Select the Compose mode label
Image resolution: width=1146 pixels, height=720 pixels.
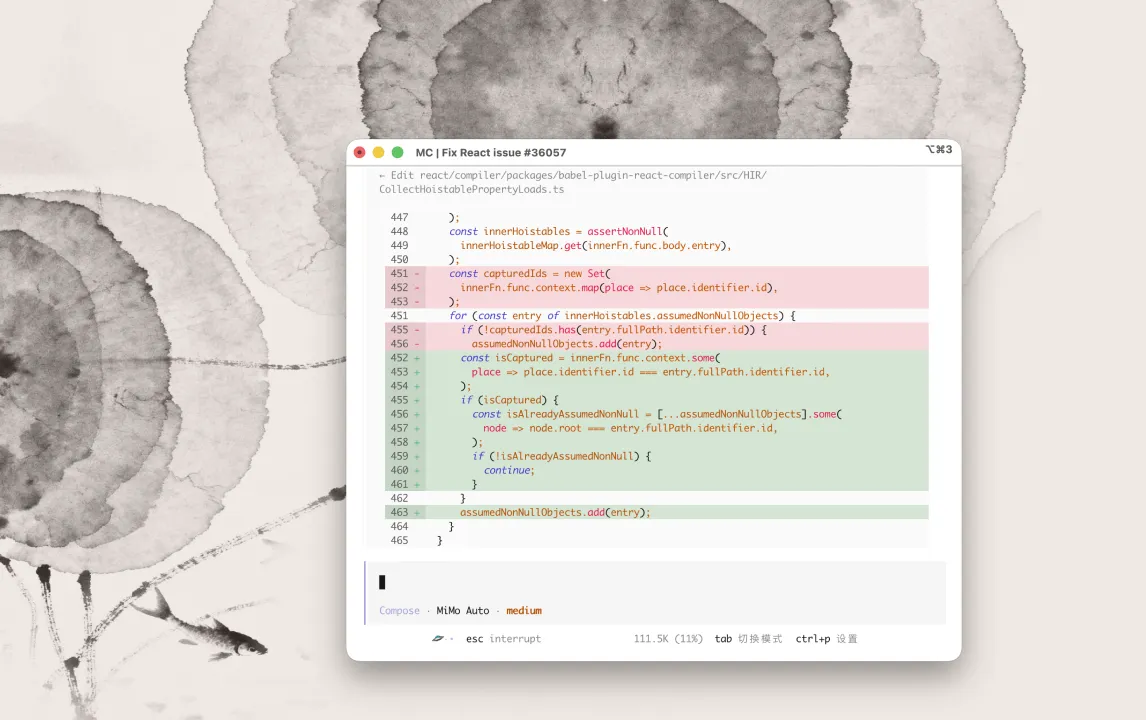pos(399,610)
